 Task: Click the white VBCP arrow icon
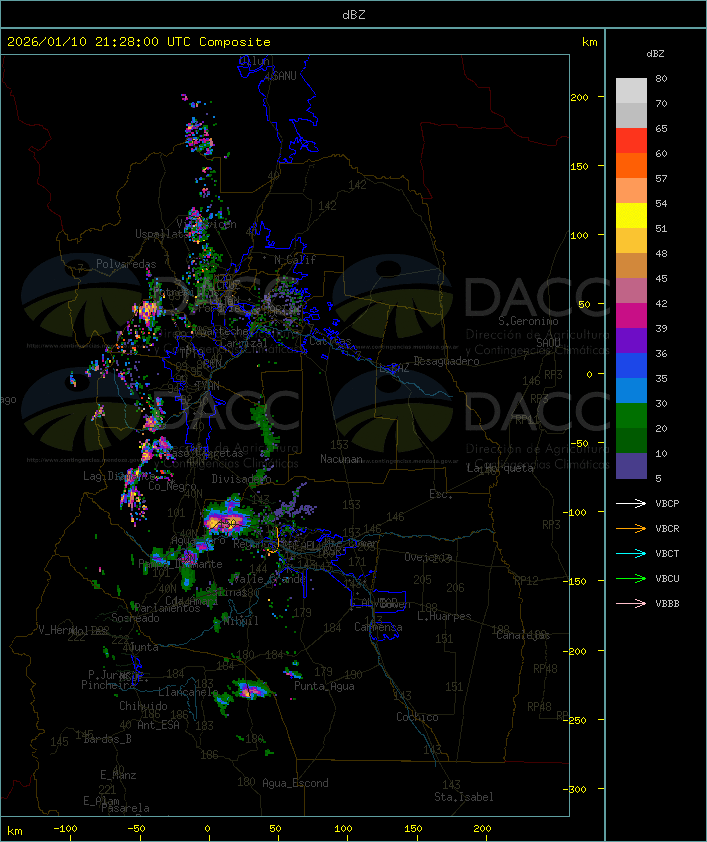(x=630, y=503)
